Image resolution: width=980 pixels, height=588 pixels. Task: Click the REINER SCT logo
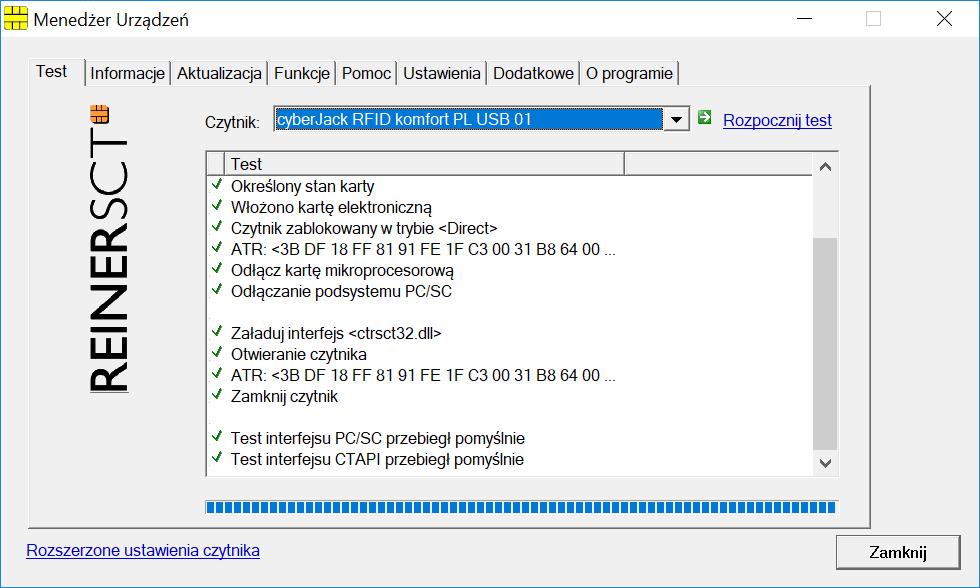pos(108,249)
